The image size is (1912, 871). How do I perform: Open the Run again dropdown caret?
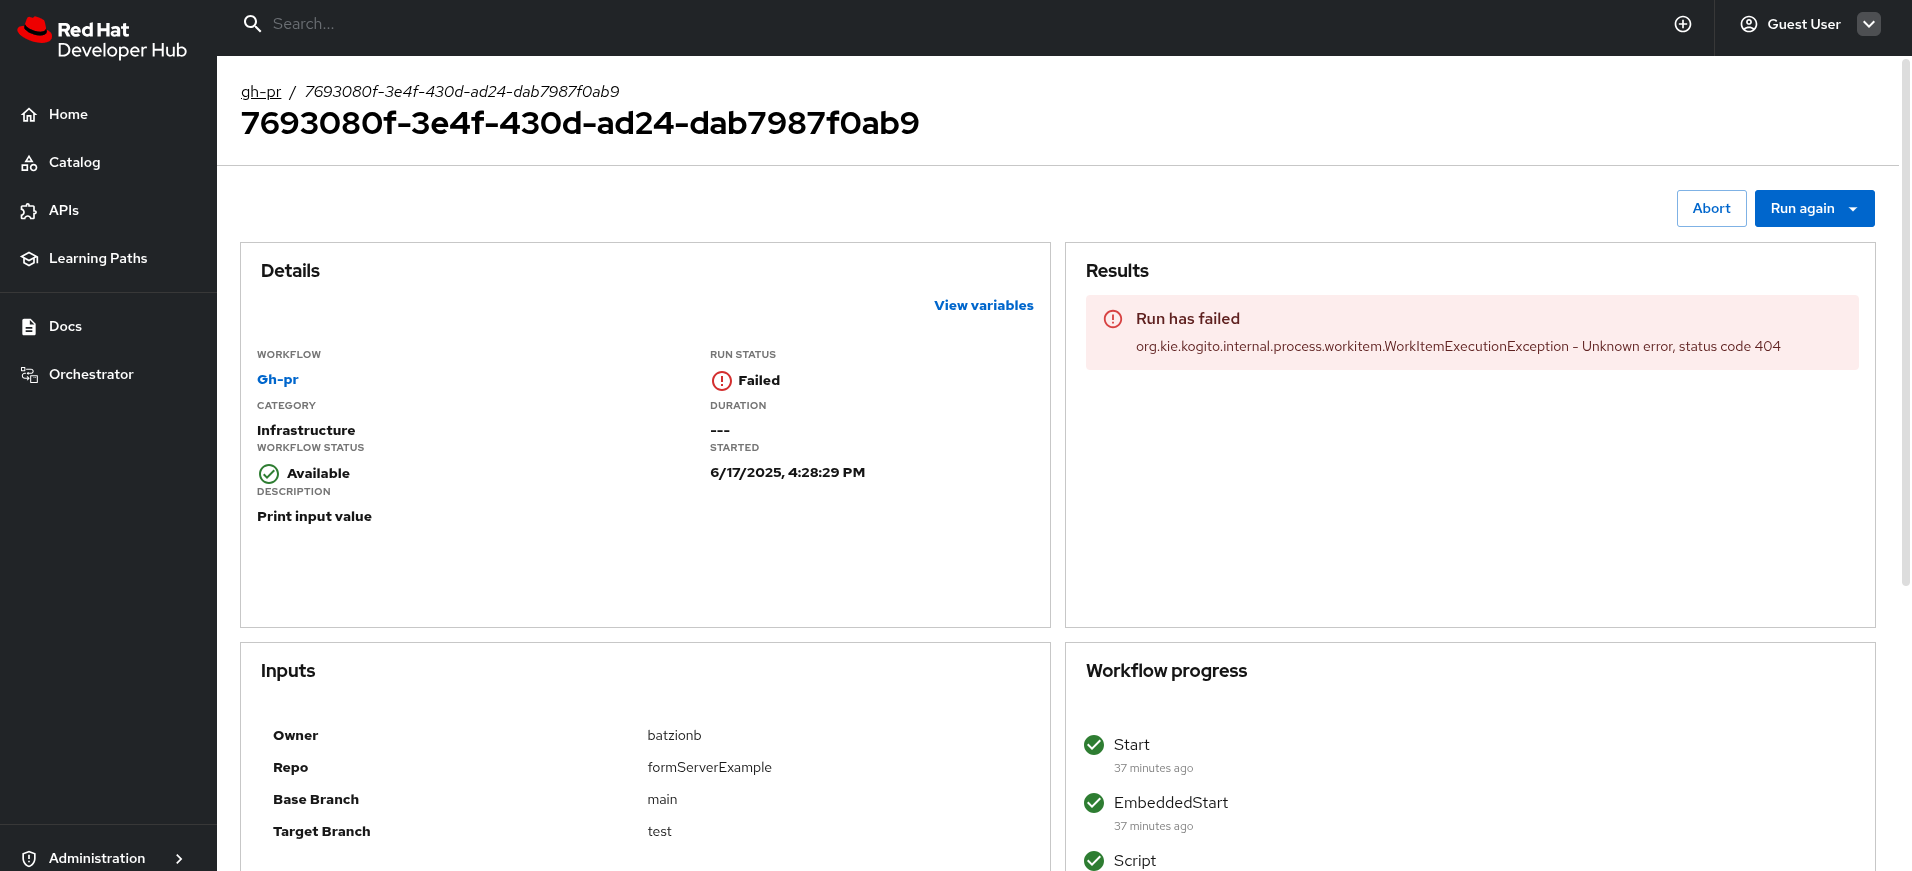pyautogui.click(x=1853, y=209)
